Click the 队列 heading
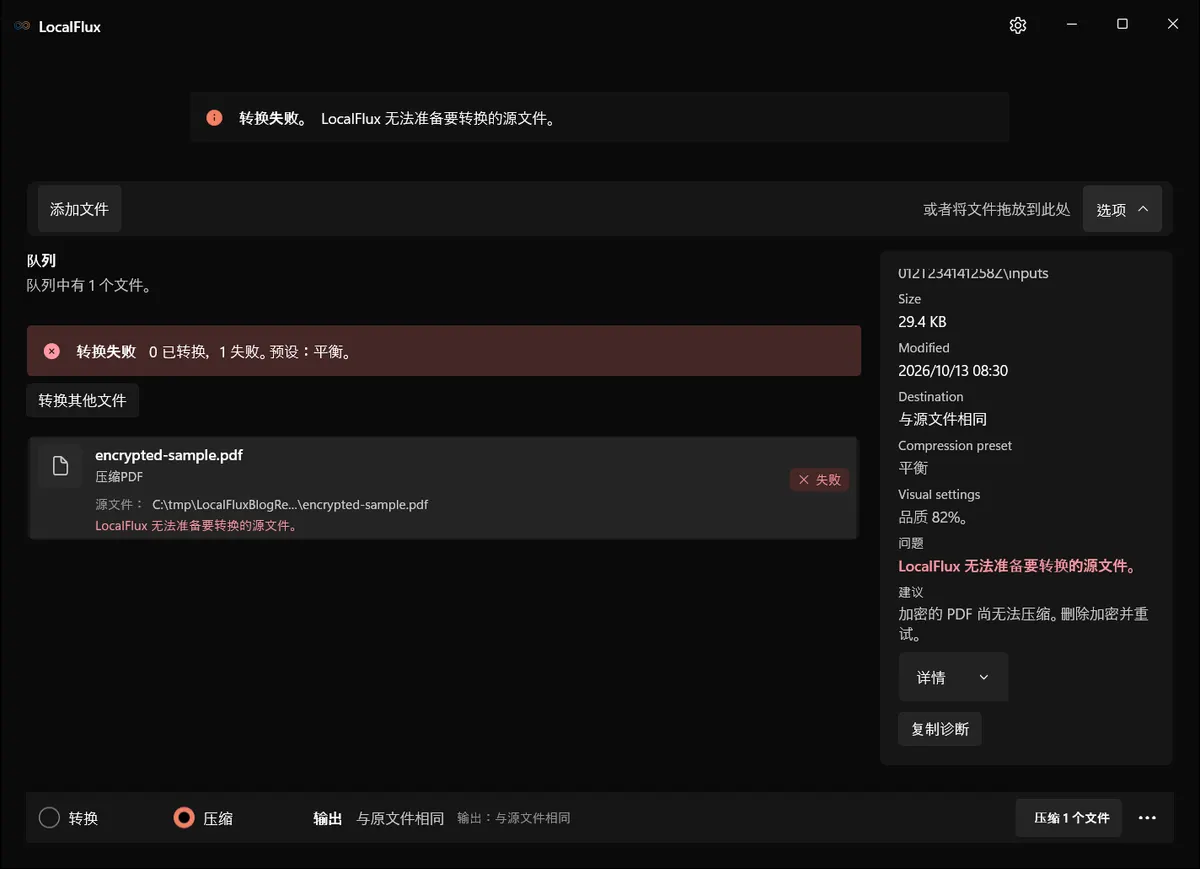The image size is (1200, 869). [x=41, y=261]
